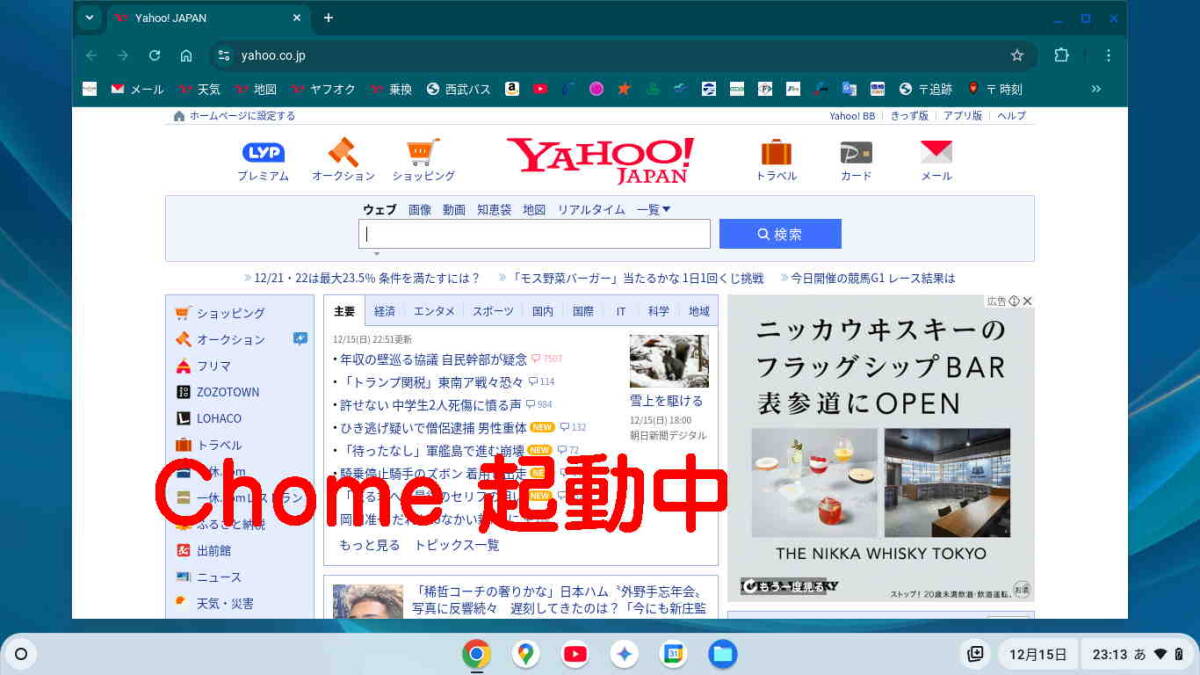Focus the Yahoo search input box

click(534, 234)
